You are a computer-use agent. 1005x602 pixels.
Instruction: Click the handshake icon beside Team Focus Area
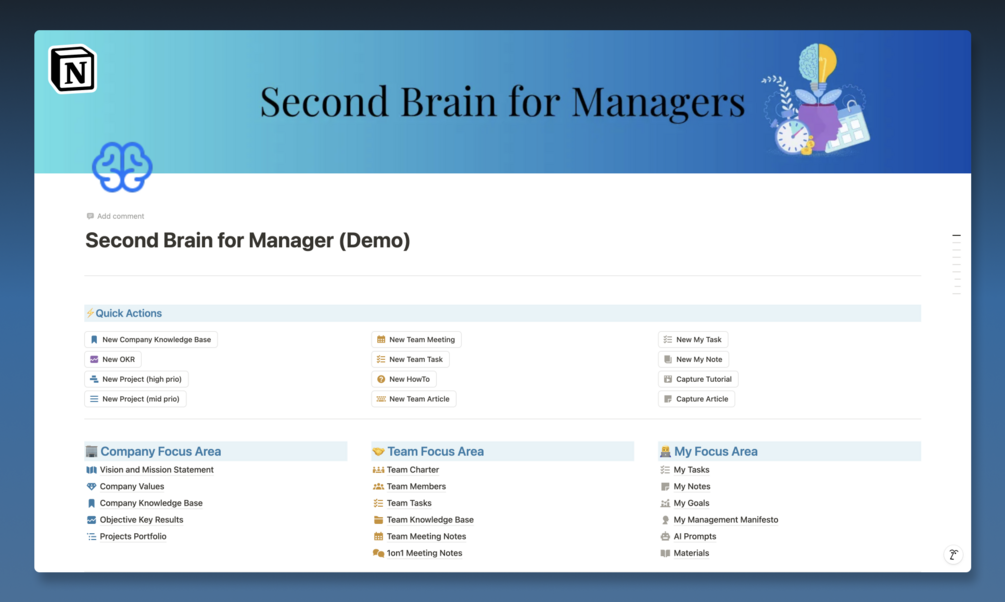point(378,451)
